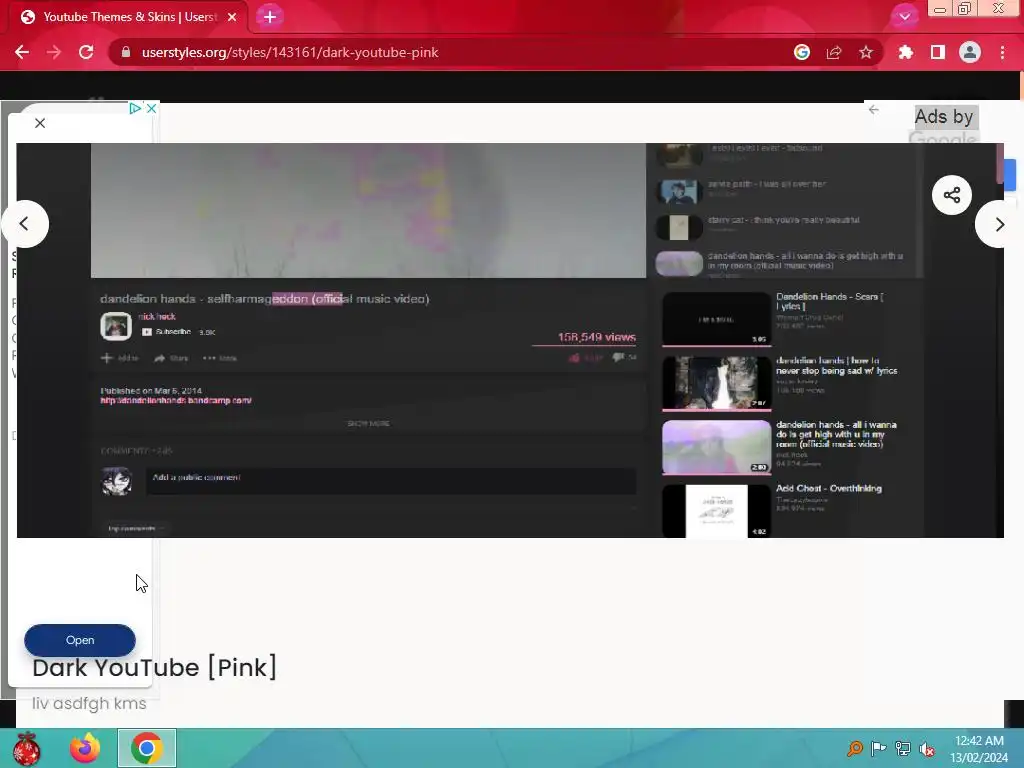This screenshot has height=768, width=1024.
Task: Open Firefox from the taskbar
Action: click(x=85, y=748)
